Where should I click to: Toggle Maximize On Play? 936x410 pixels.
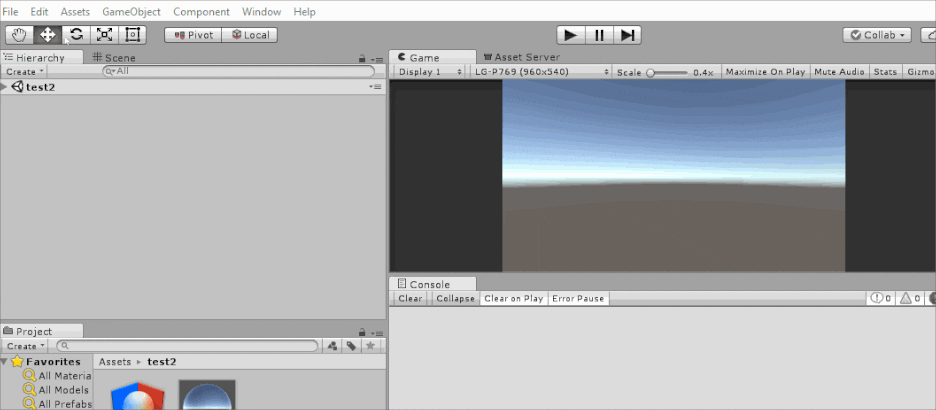click(765, 72)
